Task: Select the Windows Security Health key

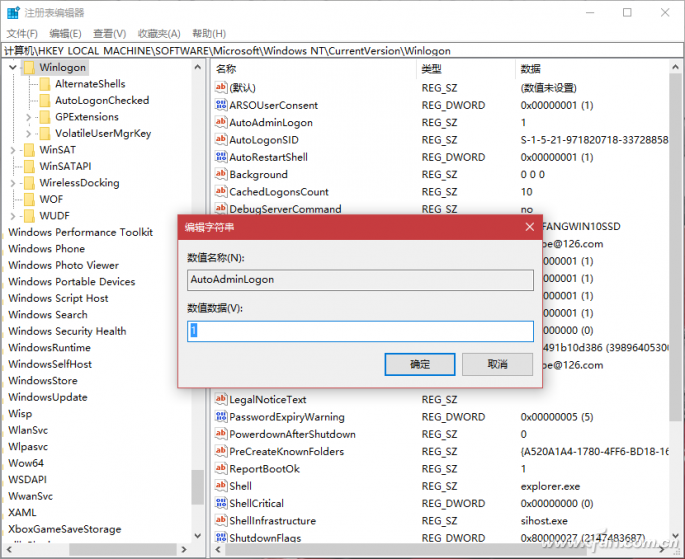Action: click(x=67, y=331)
